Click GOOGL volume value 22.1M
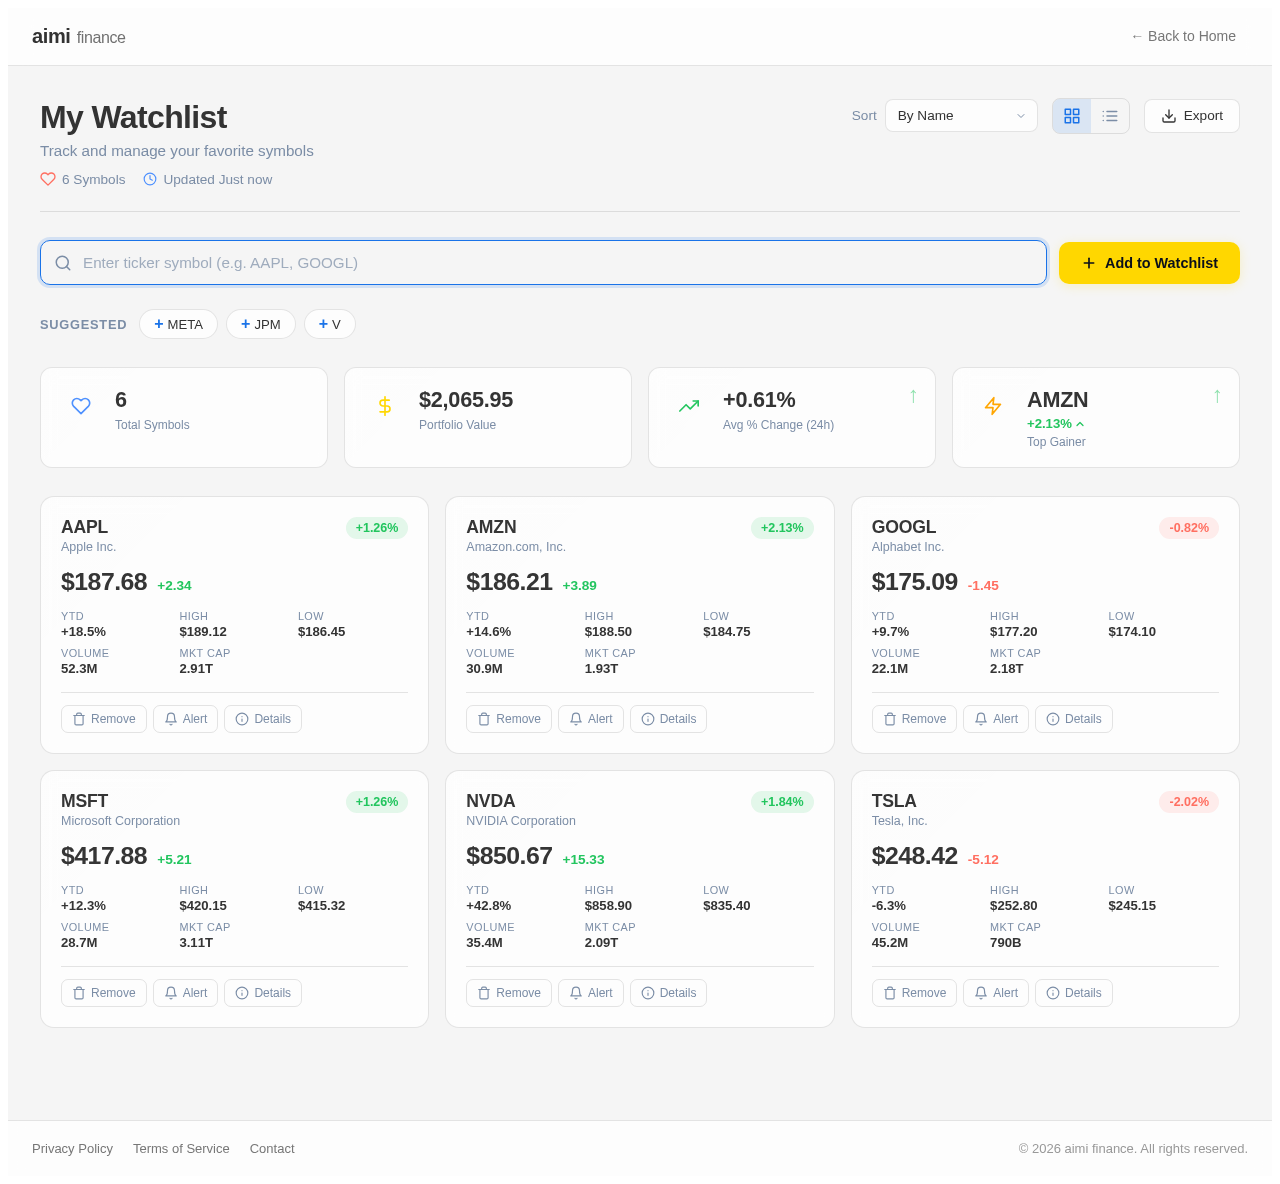Image resolution: width=1280 pixels, height=1184 pixels. (890, 669)
